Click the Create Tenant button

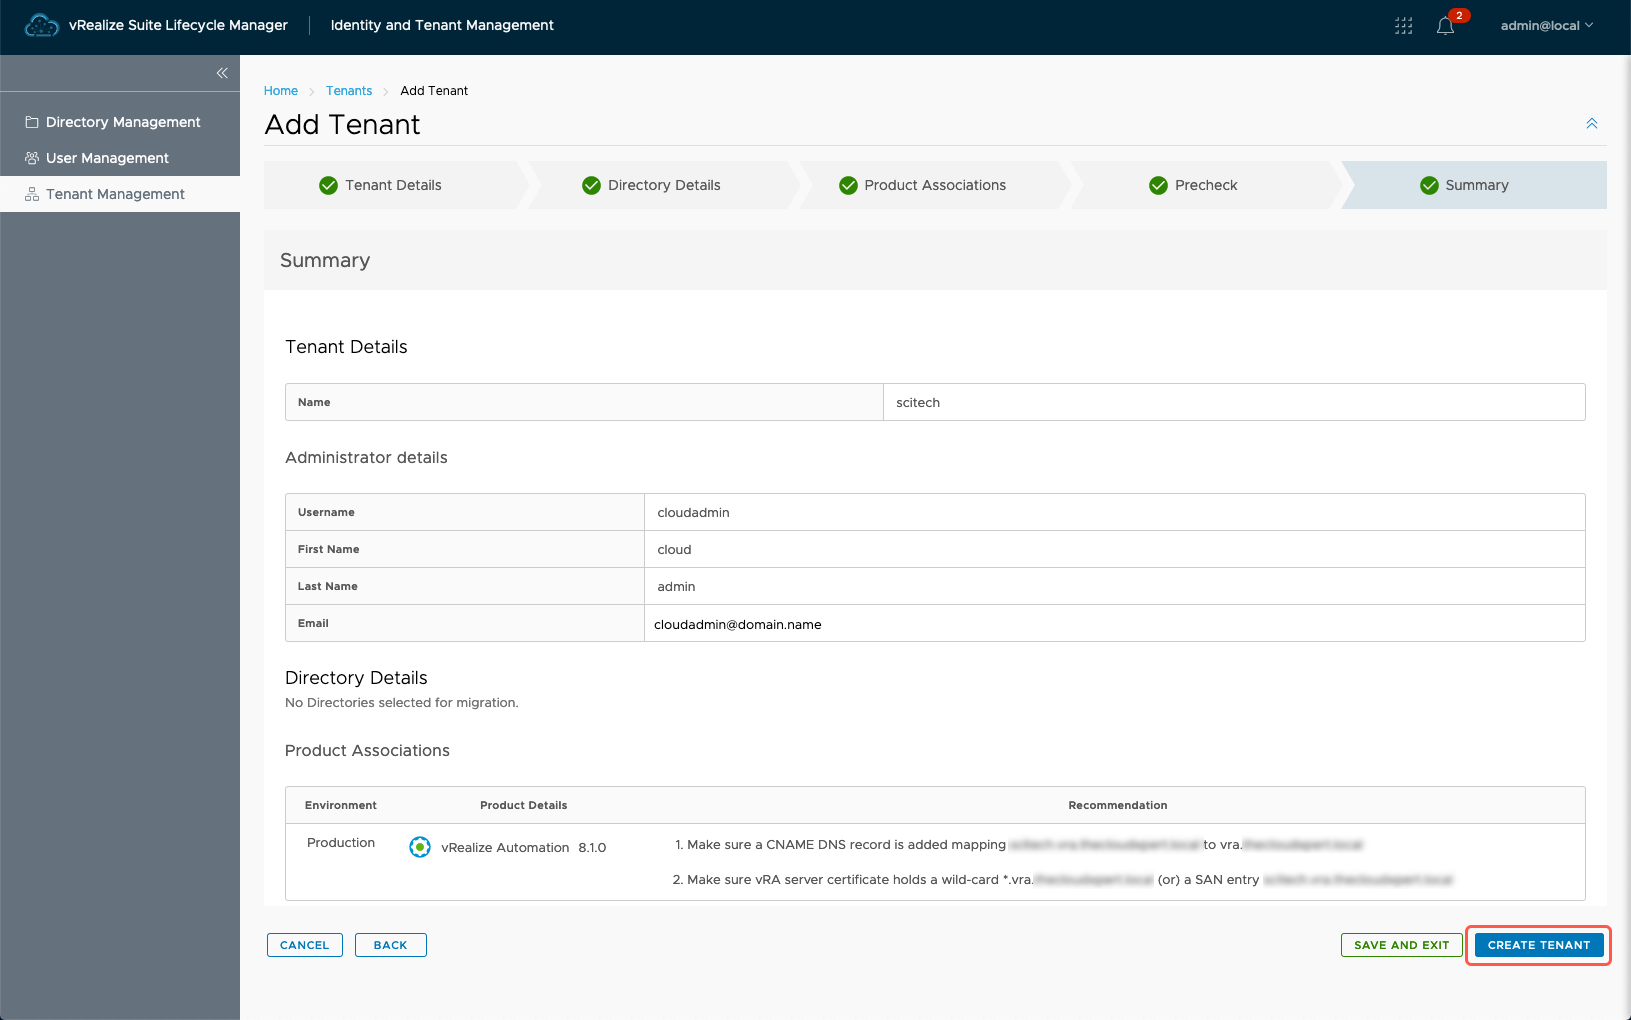pyautogui.click(x=1538, y=945)
